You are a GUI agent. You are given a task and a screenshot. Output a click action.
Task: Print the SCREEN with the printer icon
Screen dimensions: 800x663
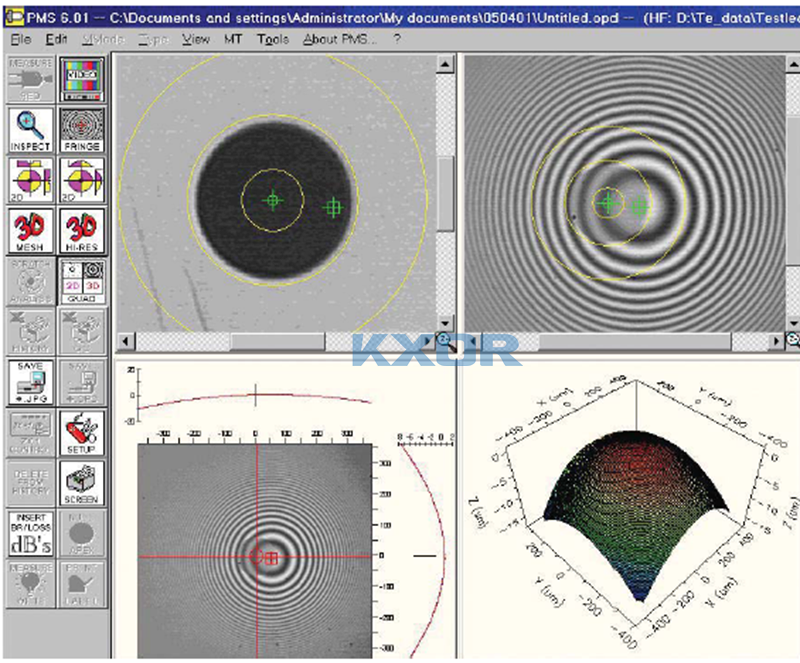pos(82,483)
